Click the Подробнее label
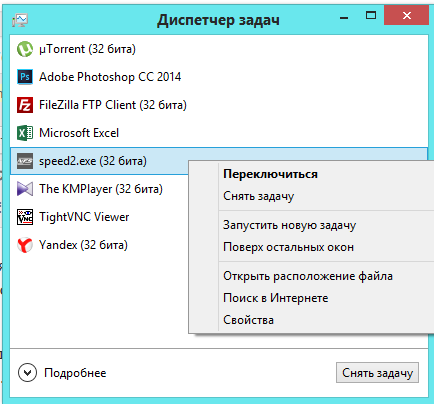This screenshot has width=434, height=404. (75, 373)
